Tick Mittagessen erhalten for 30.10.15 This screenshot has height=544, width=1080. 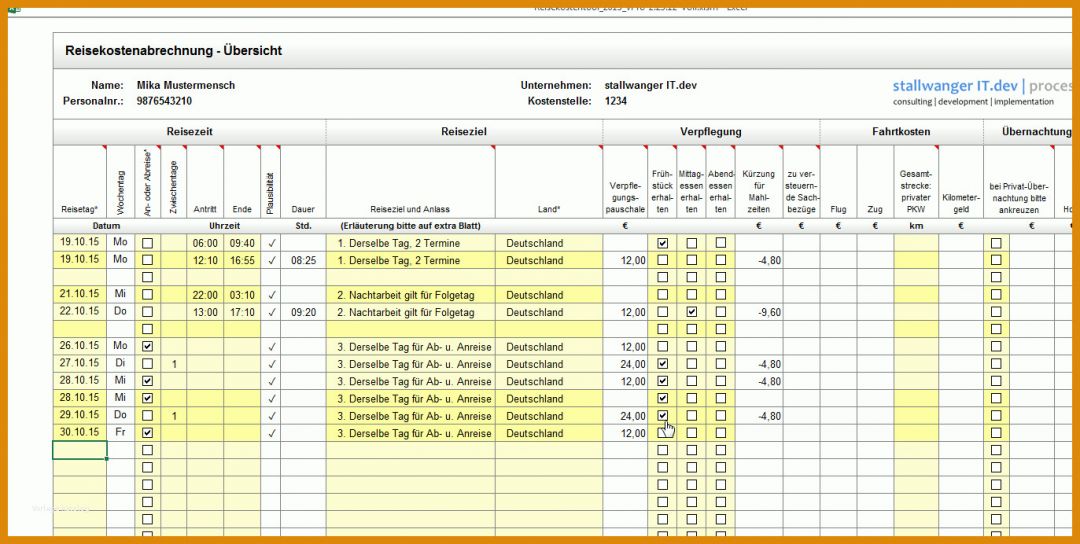[x=692, y=433]
